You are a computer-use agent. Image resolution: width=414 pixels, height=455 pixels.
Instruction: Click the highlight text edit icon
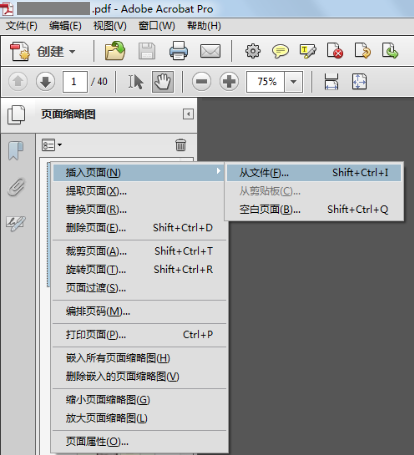(308, 51)
